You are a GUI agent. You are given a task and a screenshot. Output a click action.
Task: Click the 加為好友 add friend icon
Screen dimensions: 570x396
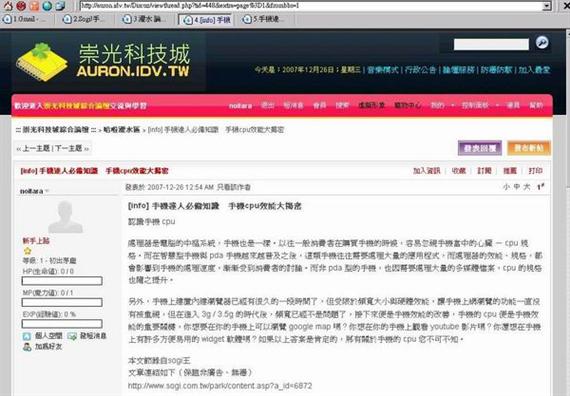click(27, 347)
